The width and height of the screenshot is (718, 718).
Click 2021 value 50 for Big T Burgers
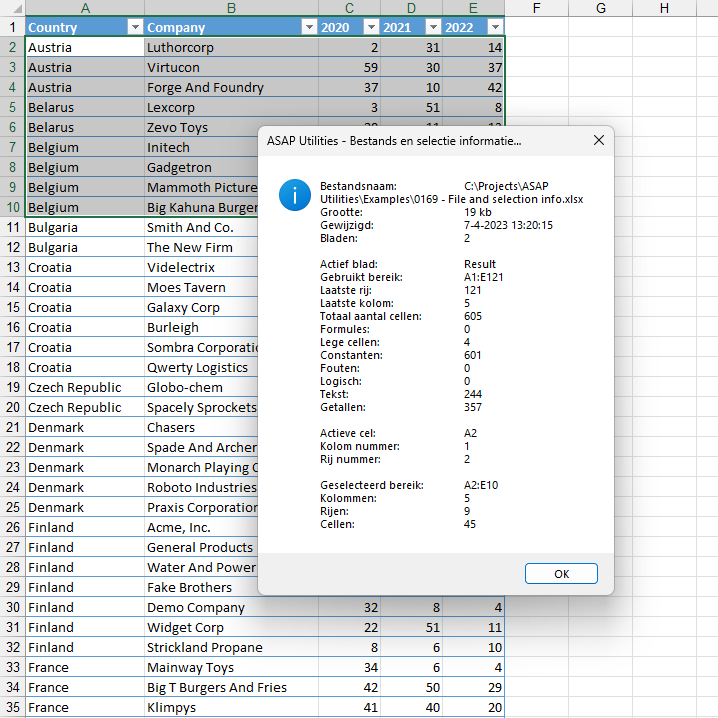click(x=411, y=687)
